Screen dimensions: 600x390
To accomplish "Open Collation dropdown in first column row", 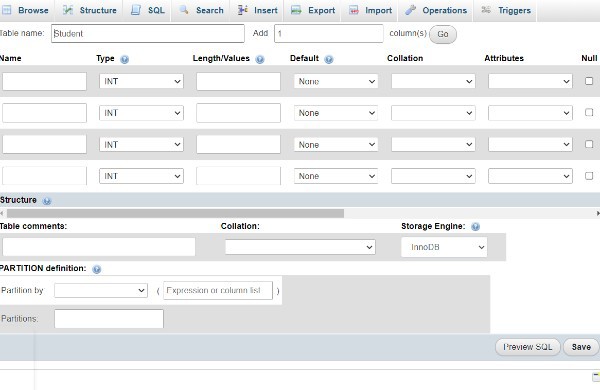I will click(433, 81).
